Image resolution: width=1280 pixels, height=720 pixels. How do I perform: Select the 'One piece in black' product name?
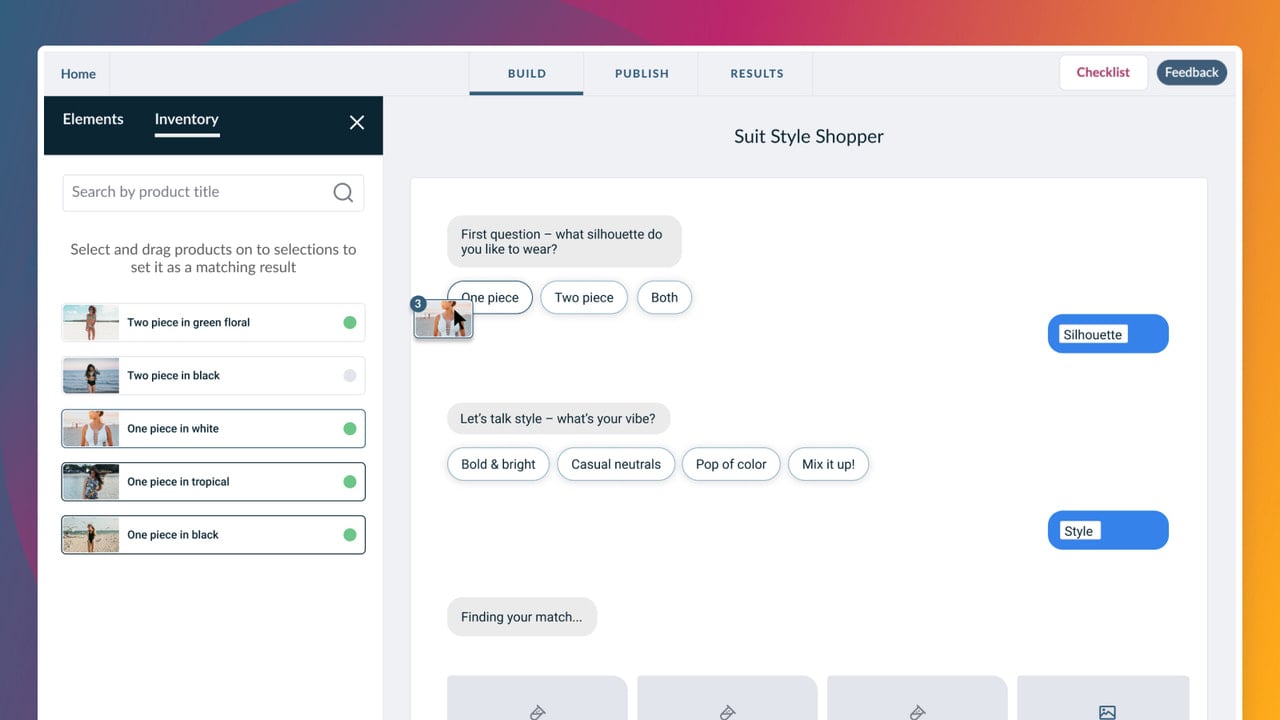point(172,535)
